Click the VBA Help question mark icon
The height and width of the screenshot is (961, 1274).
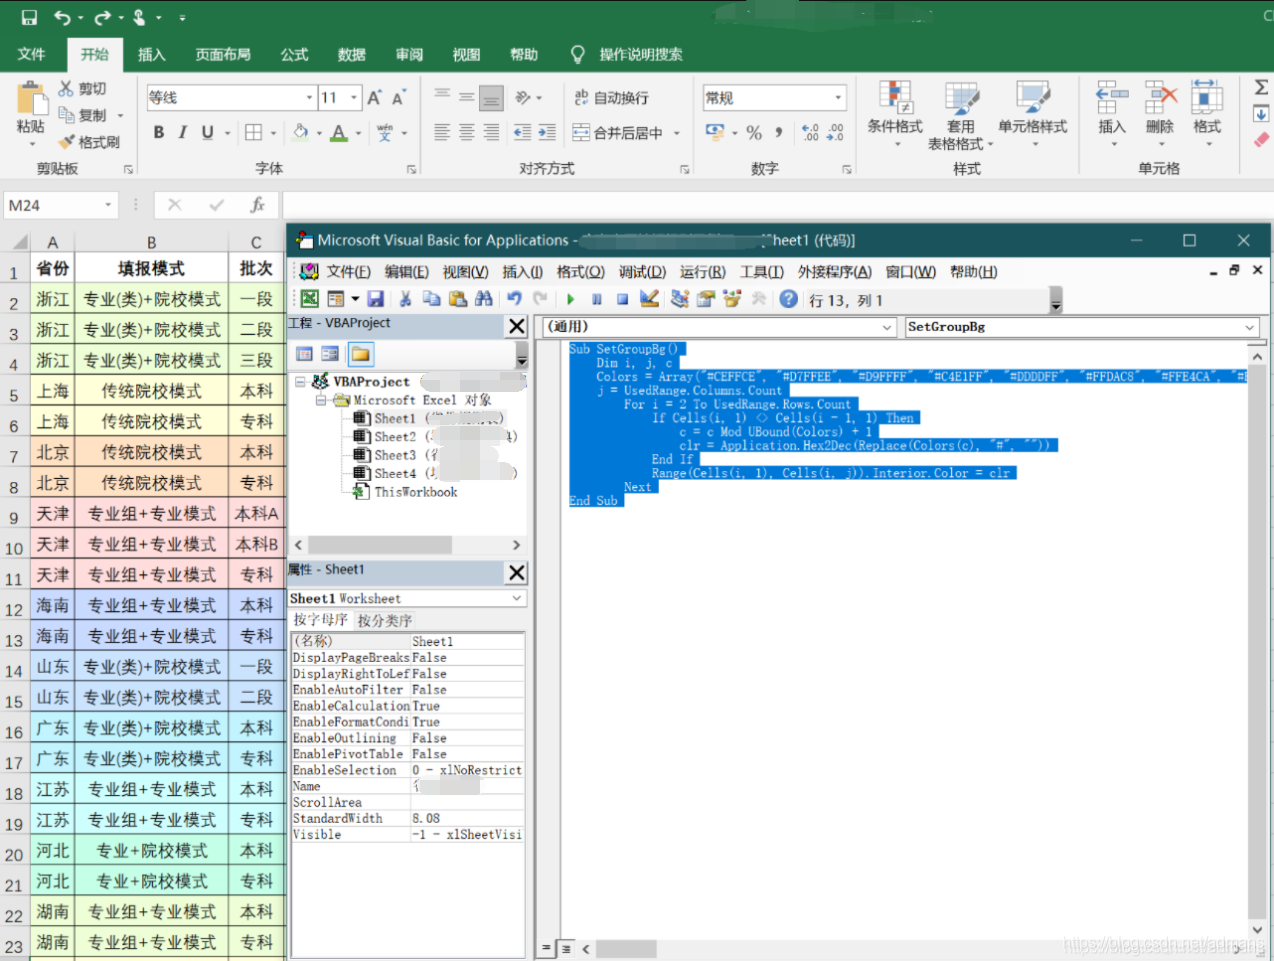pyautogui.click(x=789, y=299)
